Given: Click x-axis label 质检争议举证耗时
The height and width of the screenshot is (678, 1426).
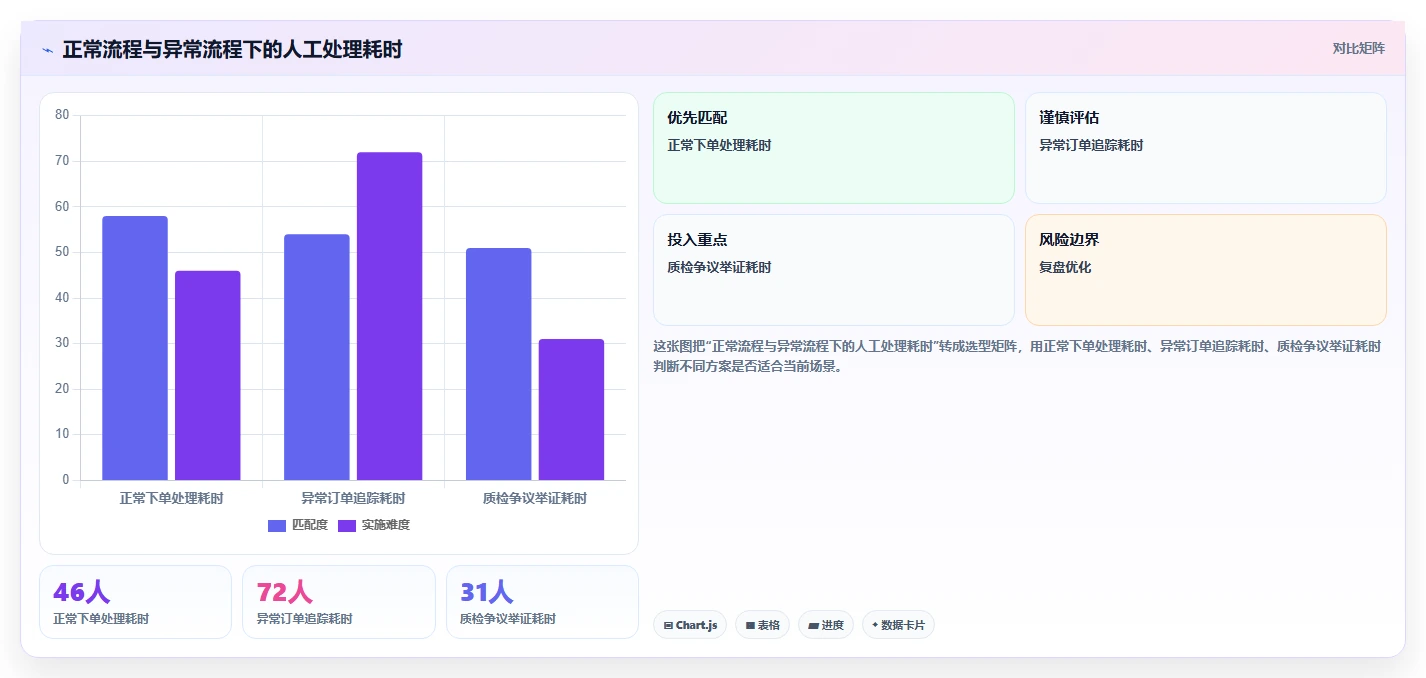Looking at the screenshot, I should click(535, 498).
